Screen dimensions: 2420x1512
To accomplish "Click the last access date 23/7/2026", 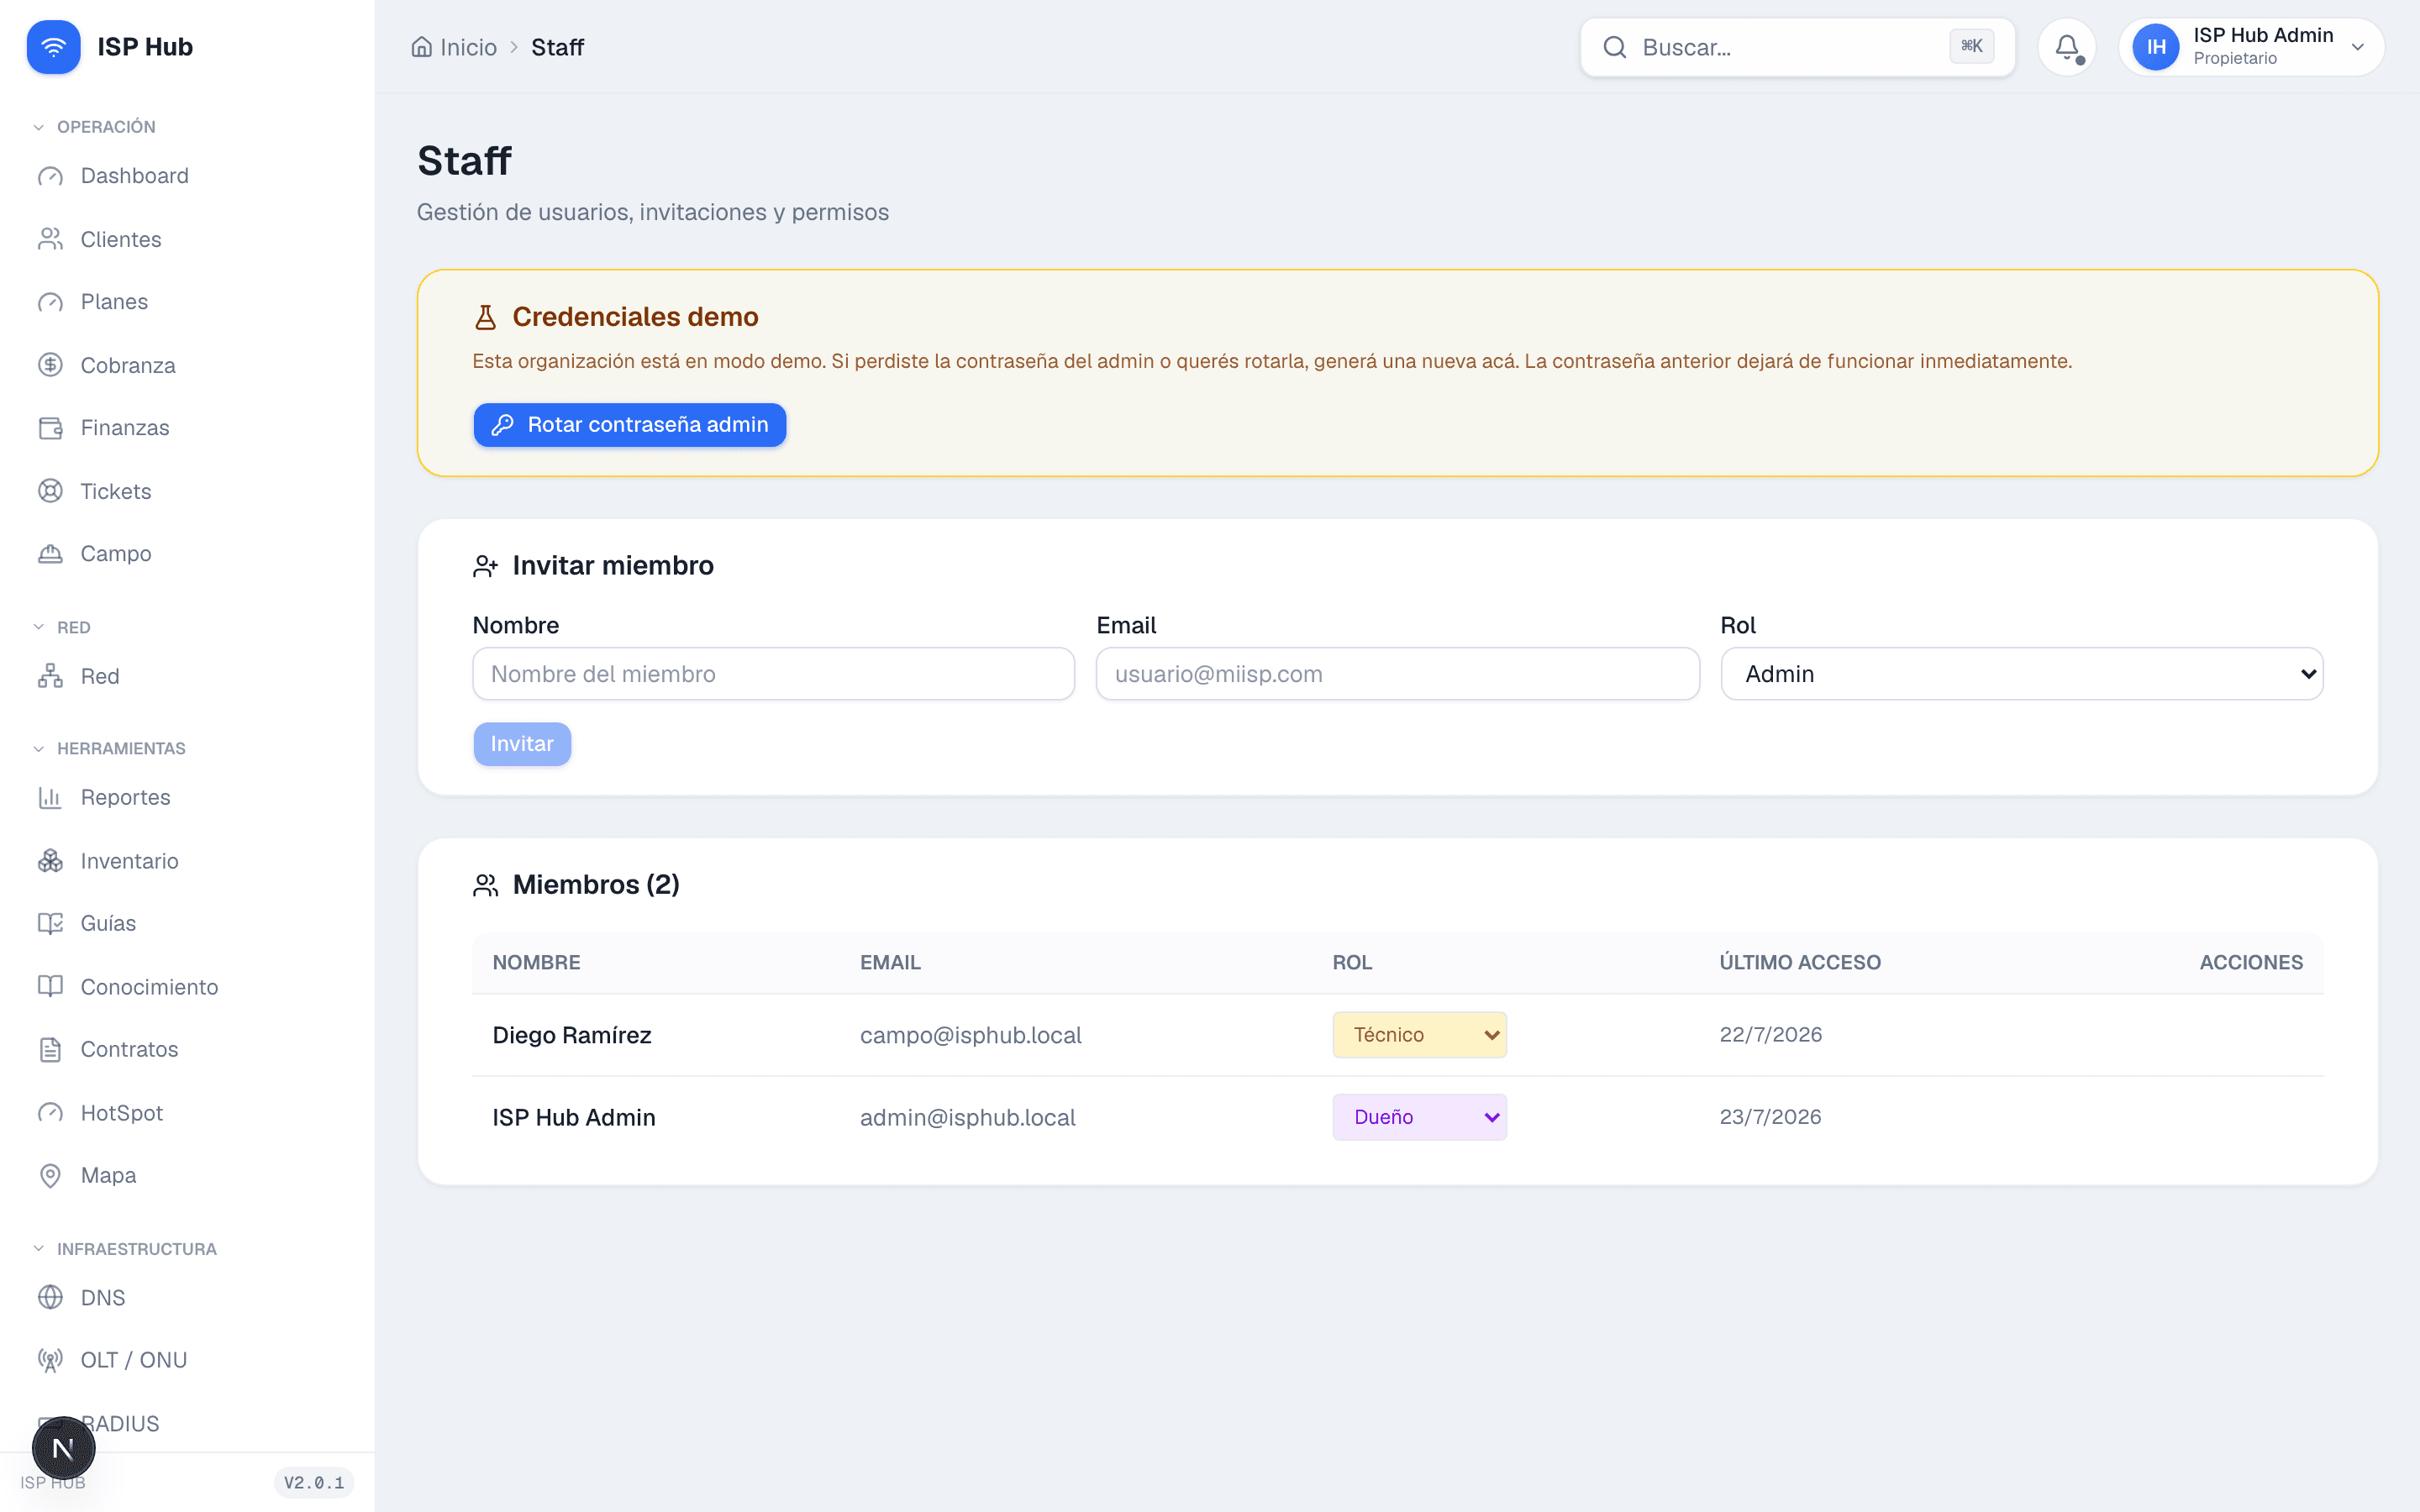I will click(1770, 1117).
